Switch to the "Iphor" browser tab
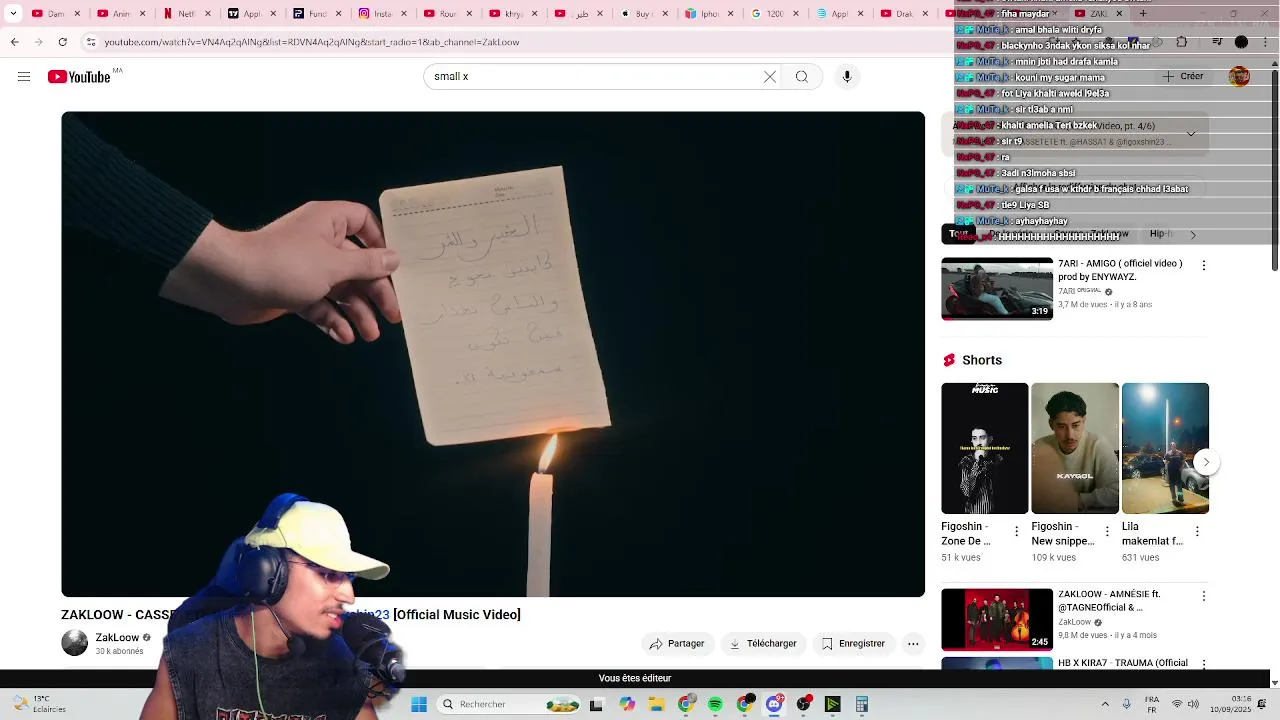Screen dimensions: 1280x720 click(x=710, y=13)
